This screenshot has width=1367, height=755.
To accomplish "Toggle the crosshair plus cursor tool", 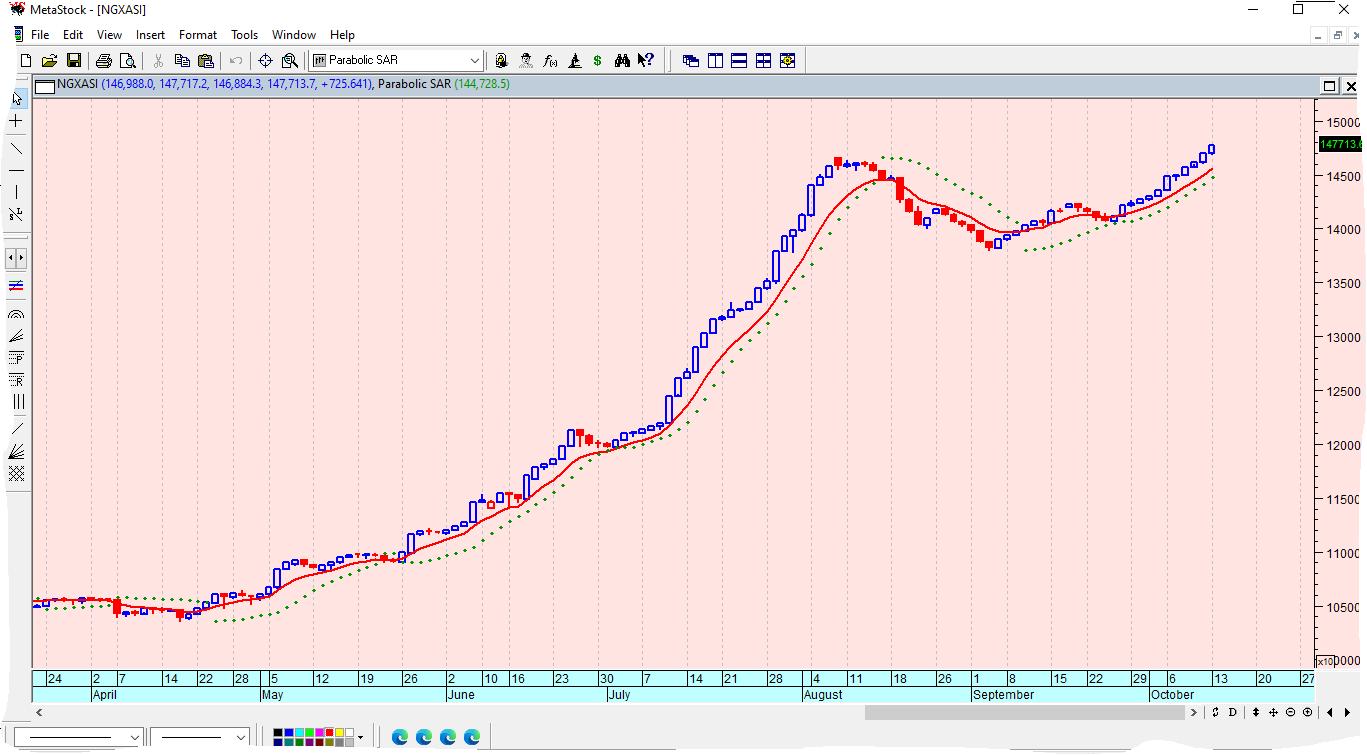I will pos(16,121).
